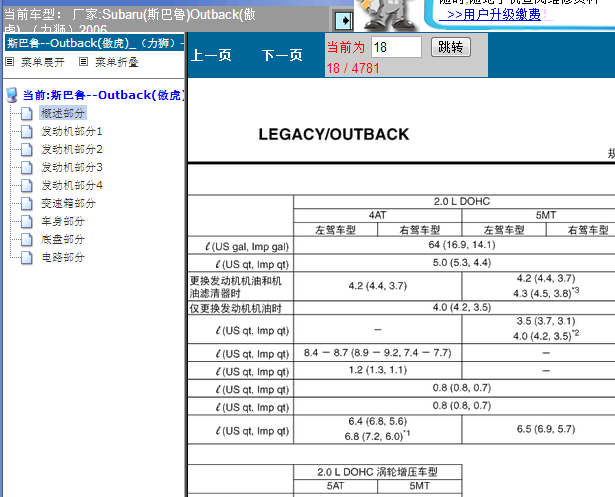The height and width of the screenshot is (497, 615).
Task: Go to next page with 下一页
Action: [x=282, y=55]
